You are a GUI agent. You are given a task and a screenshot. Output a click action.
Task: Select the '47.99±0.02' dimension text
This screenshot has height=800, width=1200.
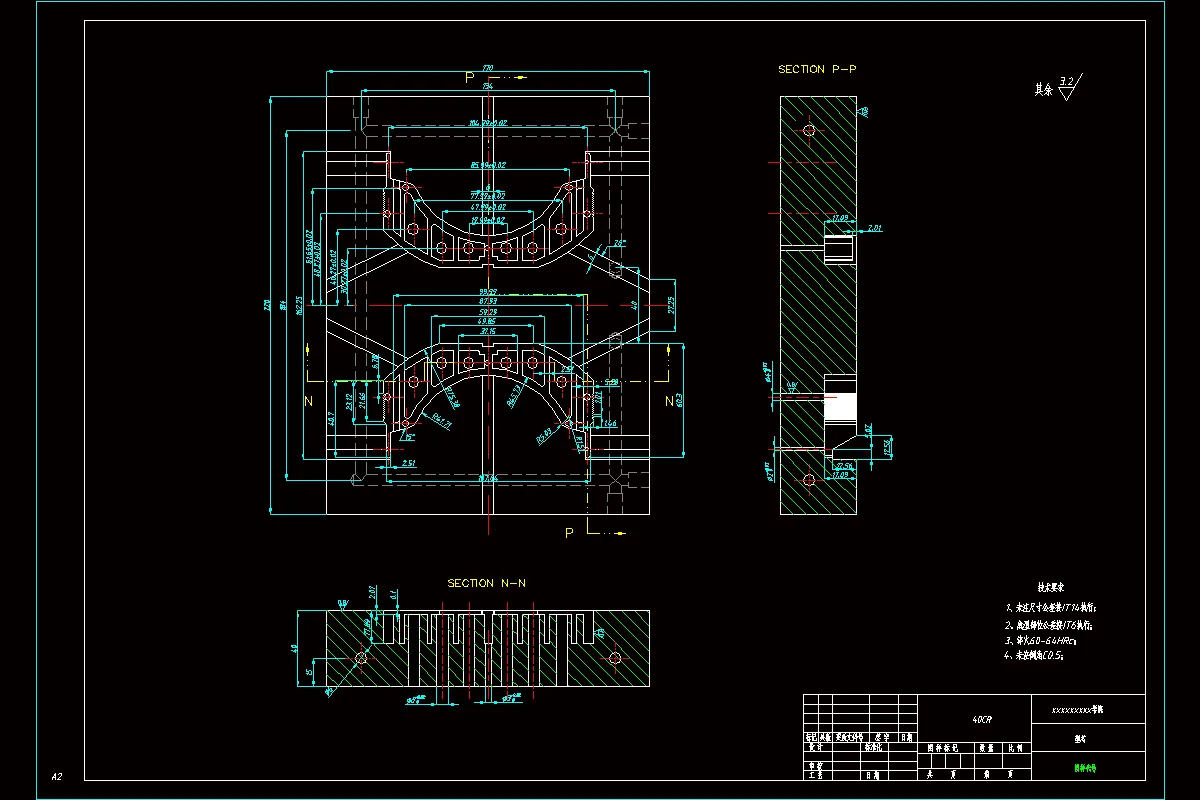click(488, 206)
